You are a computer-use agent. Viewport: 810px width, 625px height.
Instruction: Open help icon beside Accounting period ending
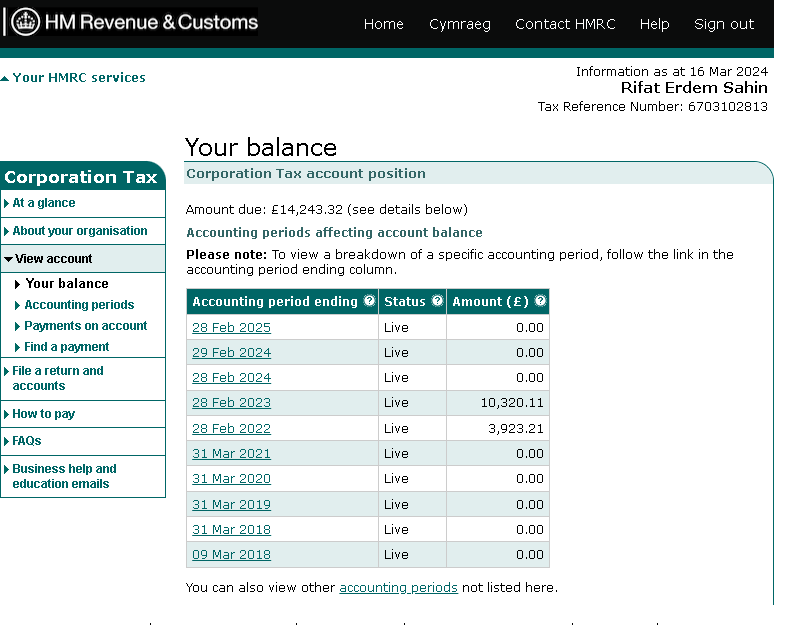click(369, 301)
